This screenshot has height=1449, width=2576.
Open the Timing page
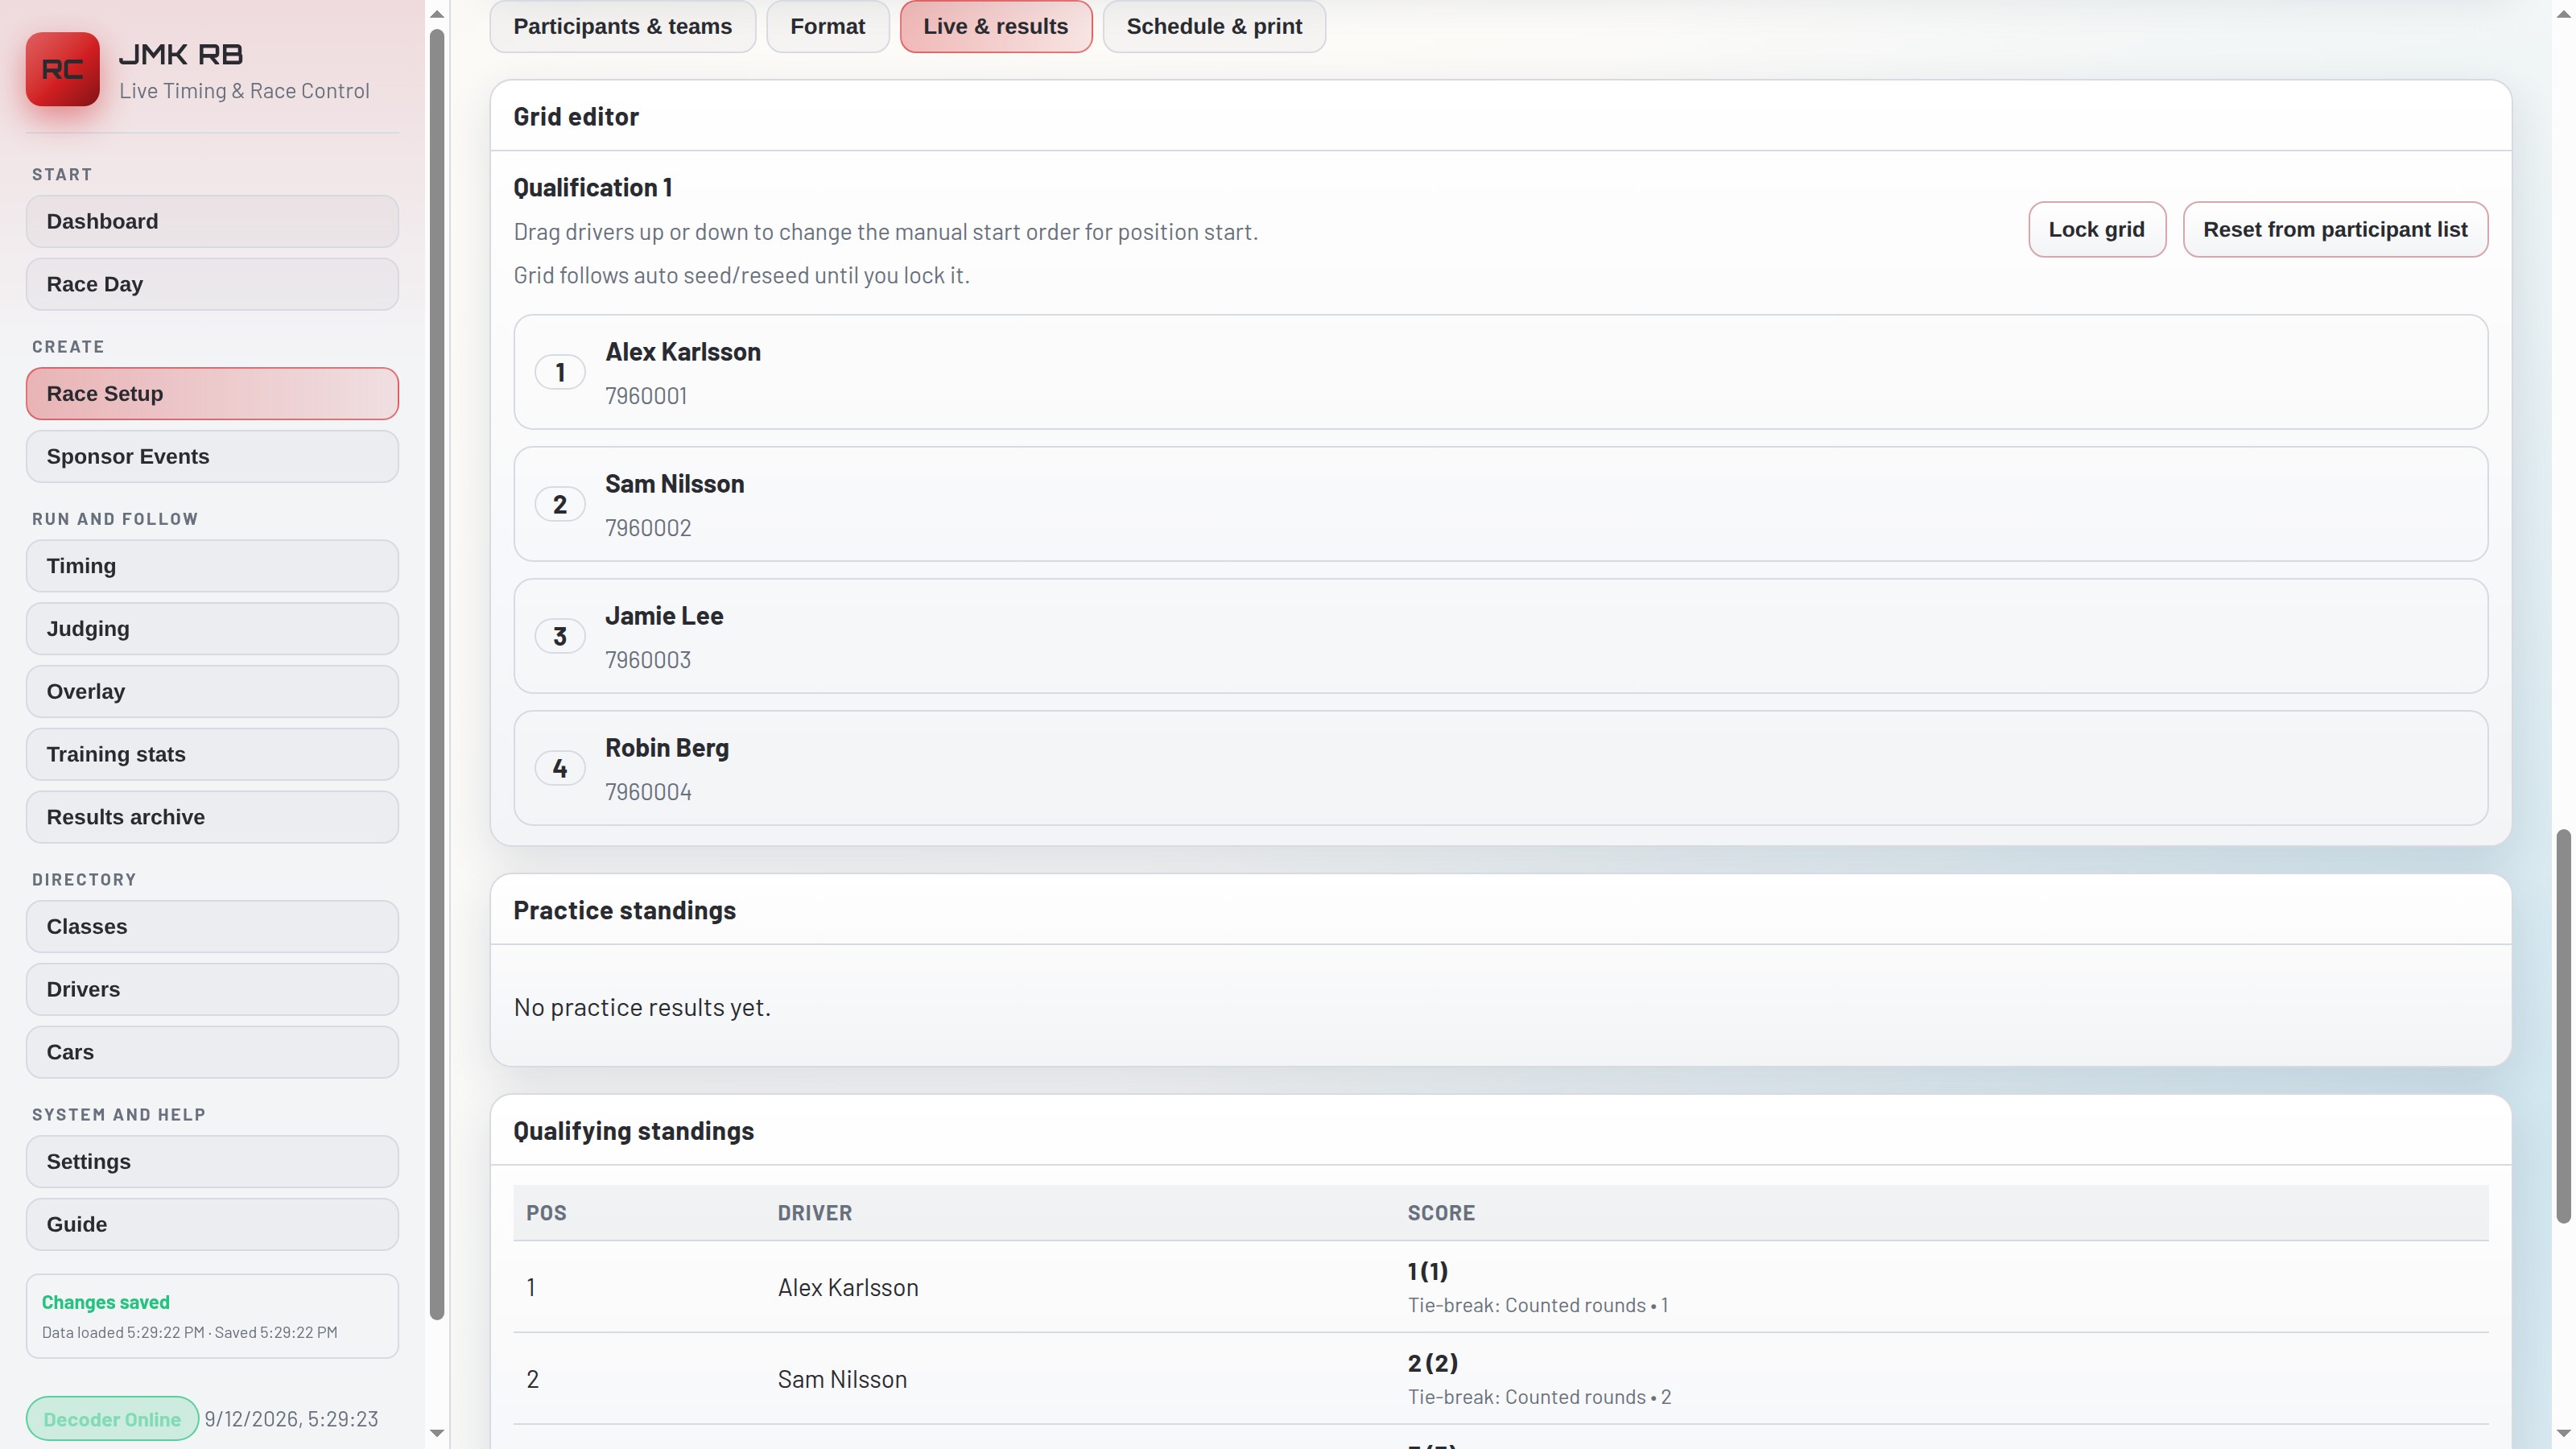click(212, 566)
